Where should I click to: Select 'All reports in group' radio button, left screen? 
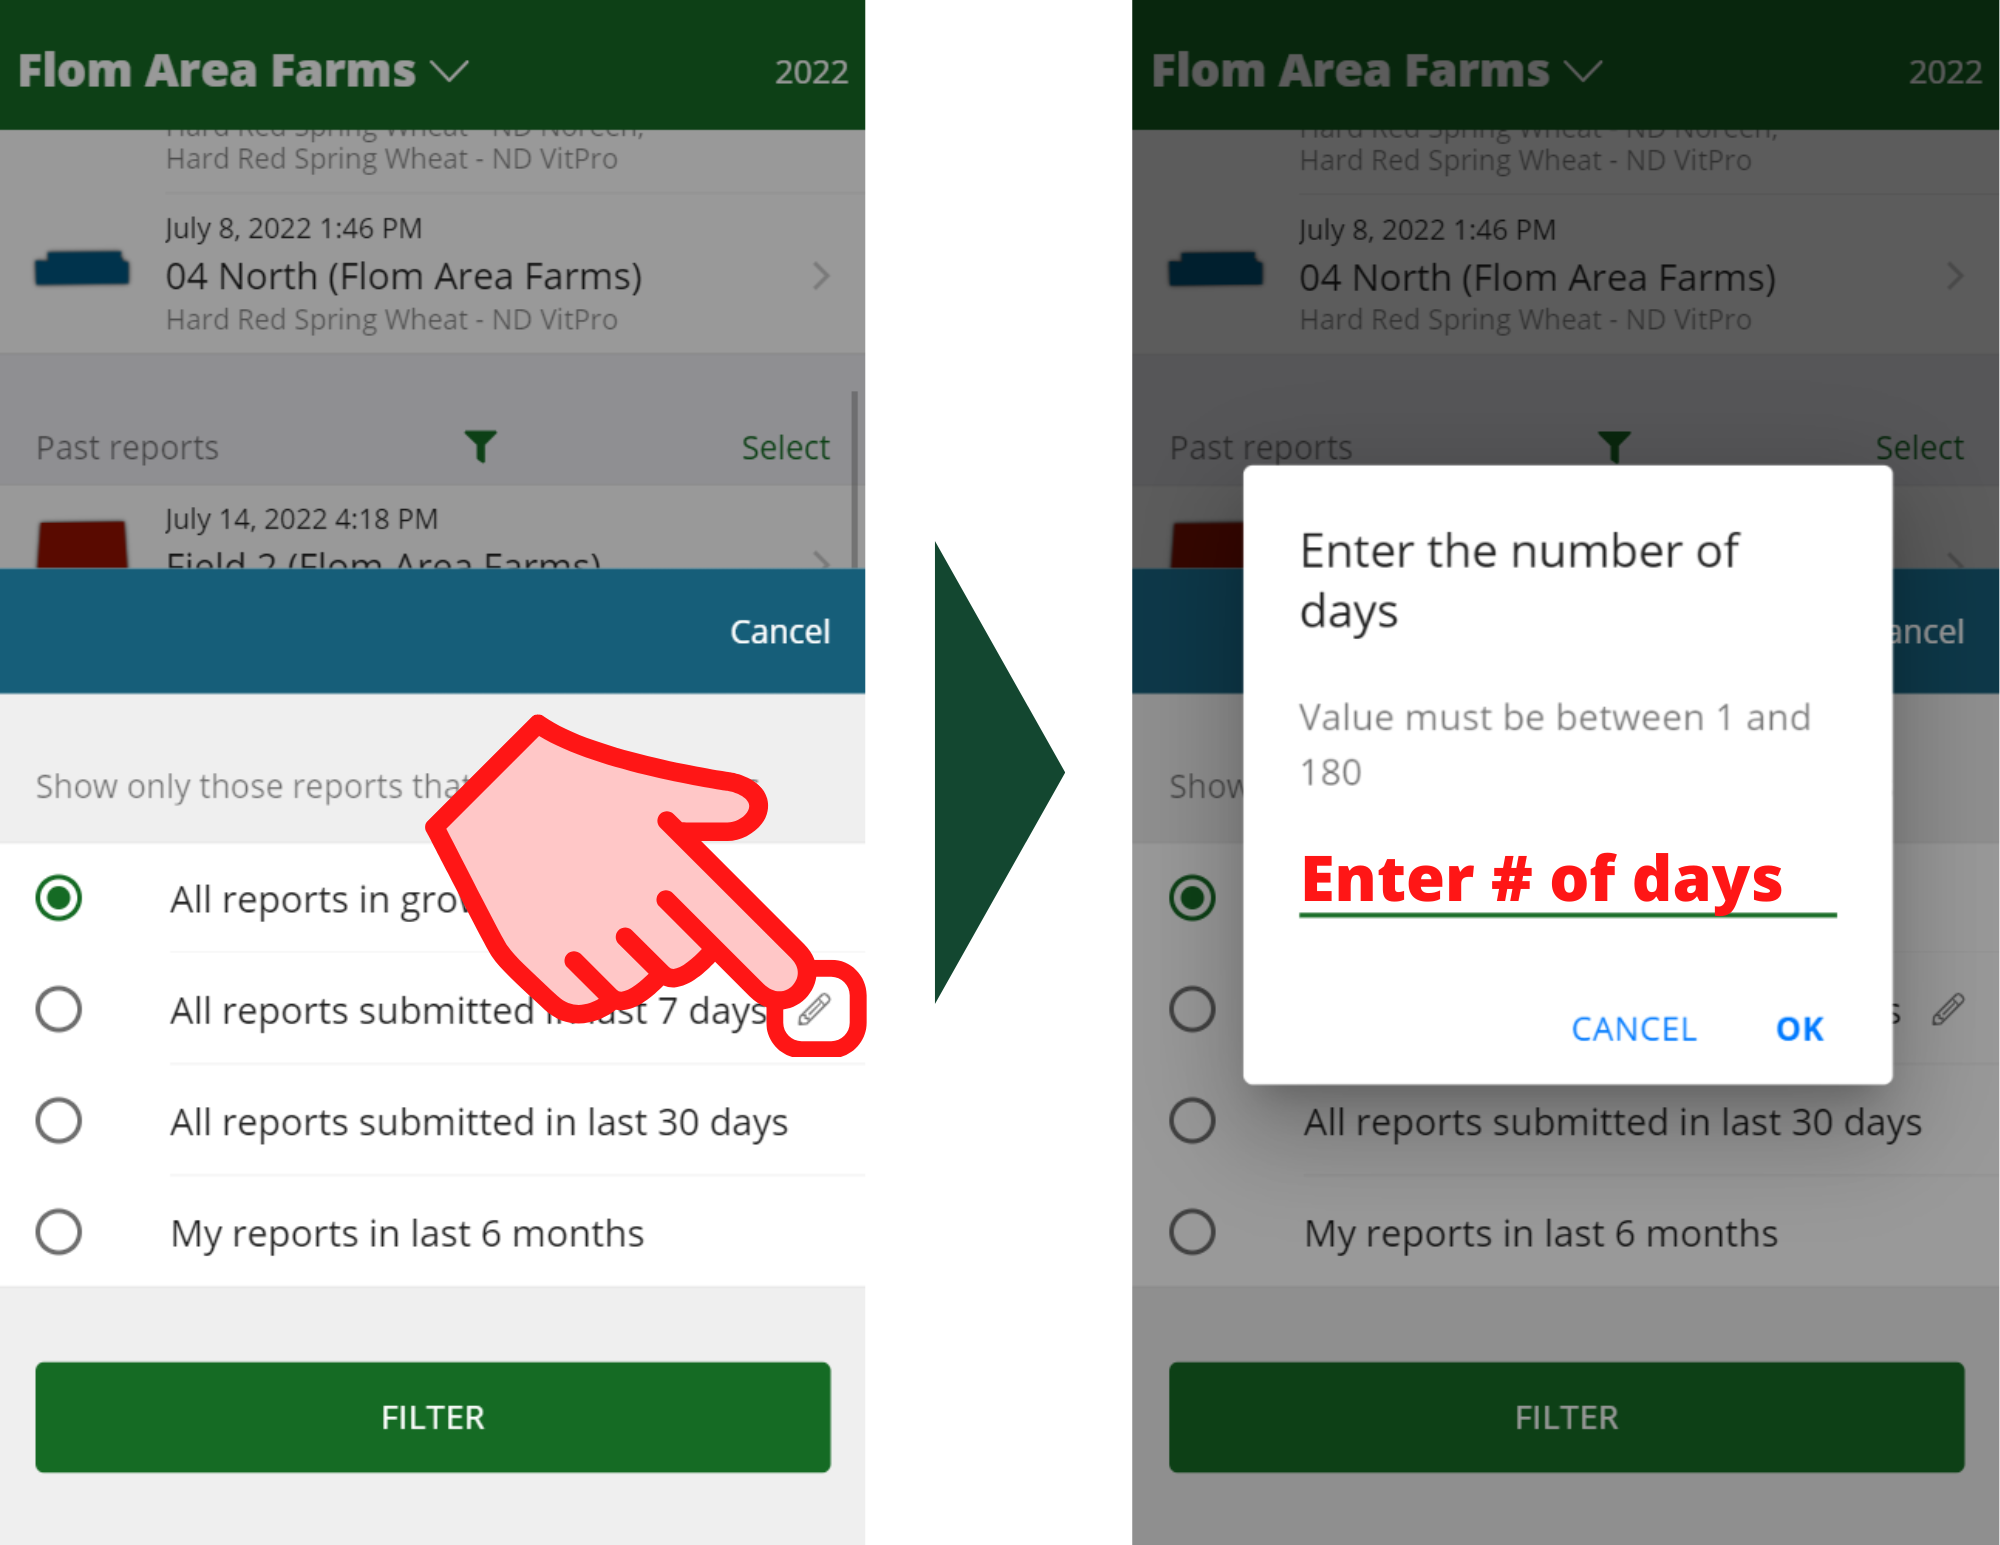pos(59,898)
